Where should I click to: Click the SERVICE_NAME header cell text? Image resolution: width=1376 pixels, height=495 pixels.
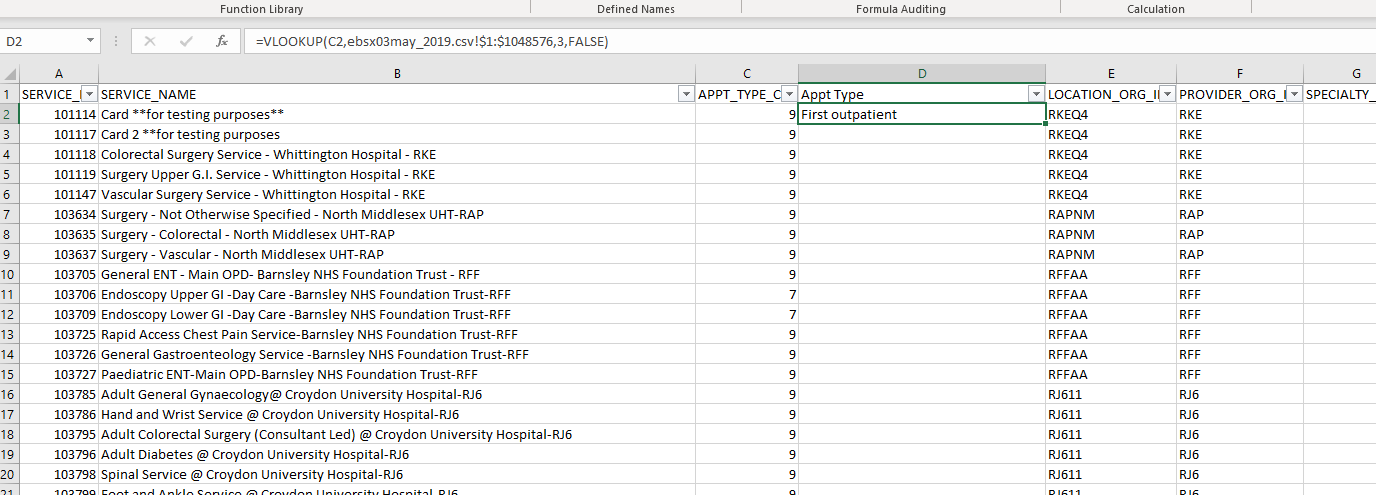[149, 94]
